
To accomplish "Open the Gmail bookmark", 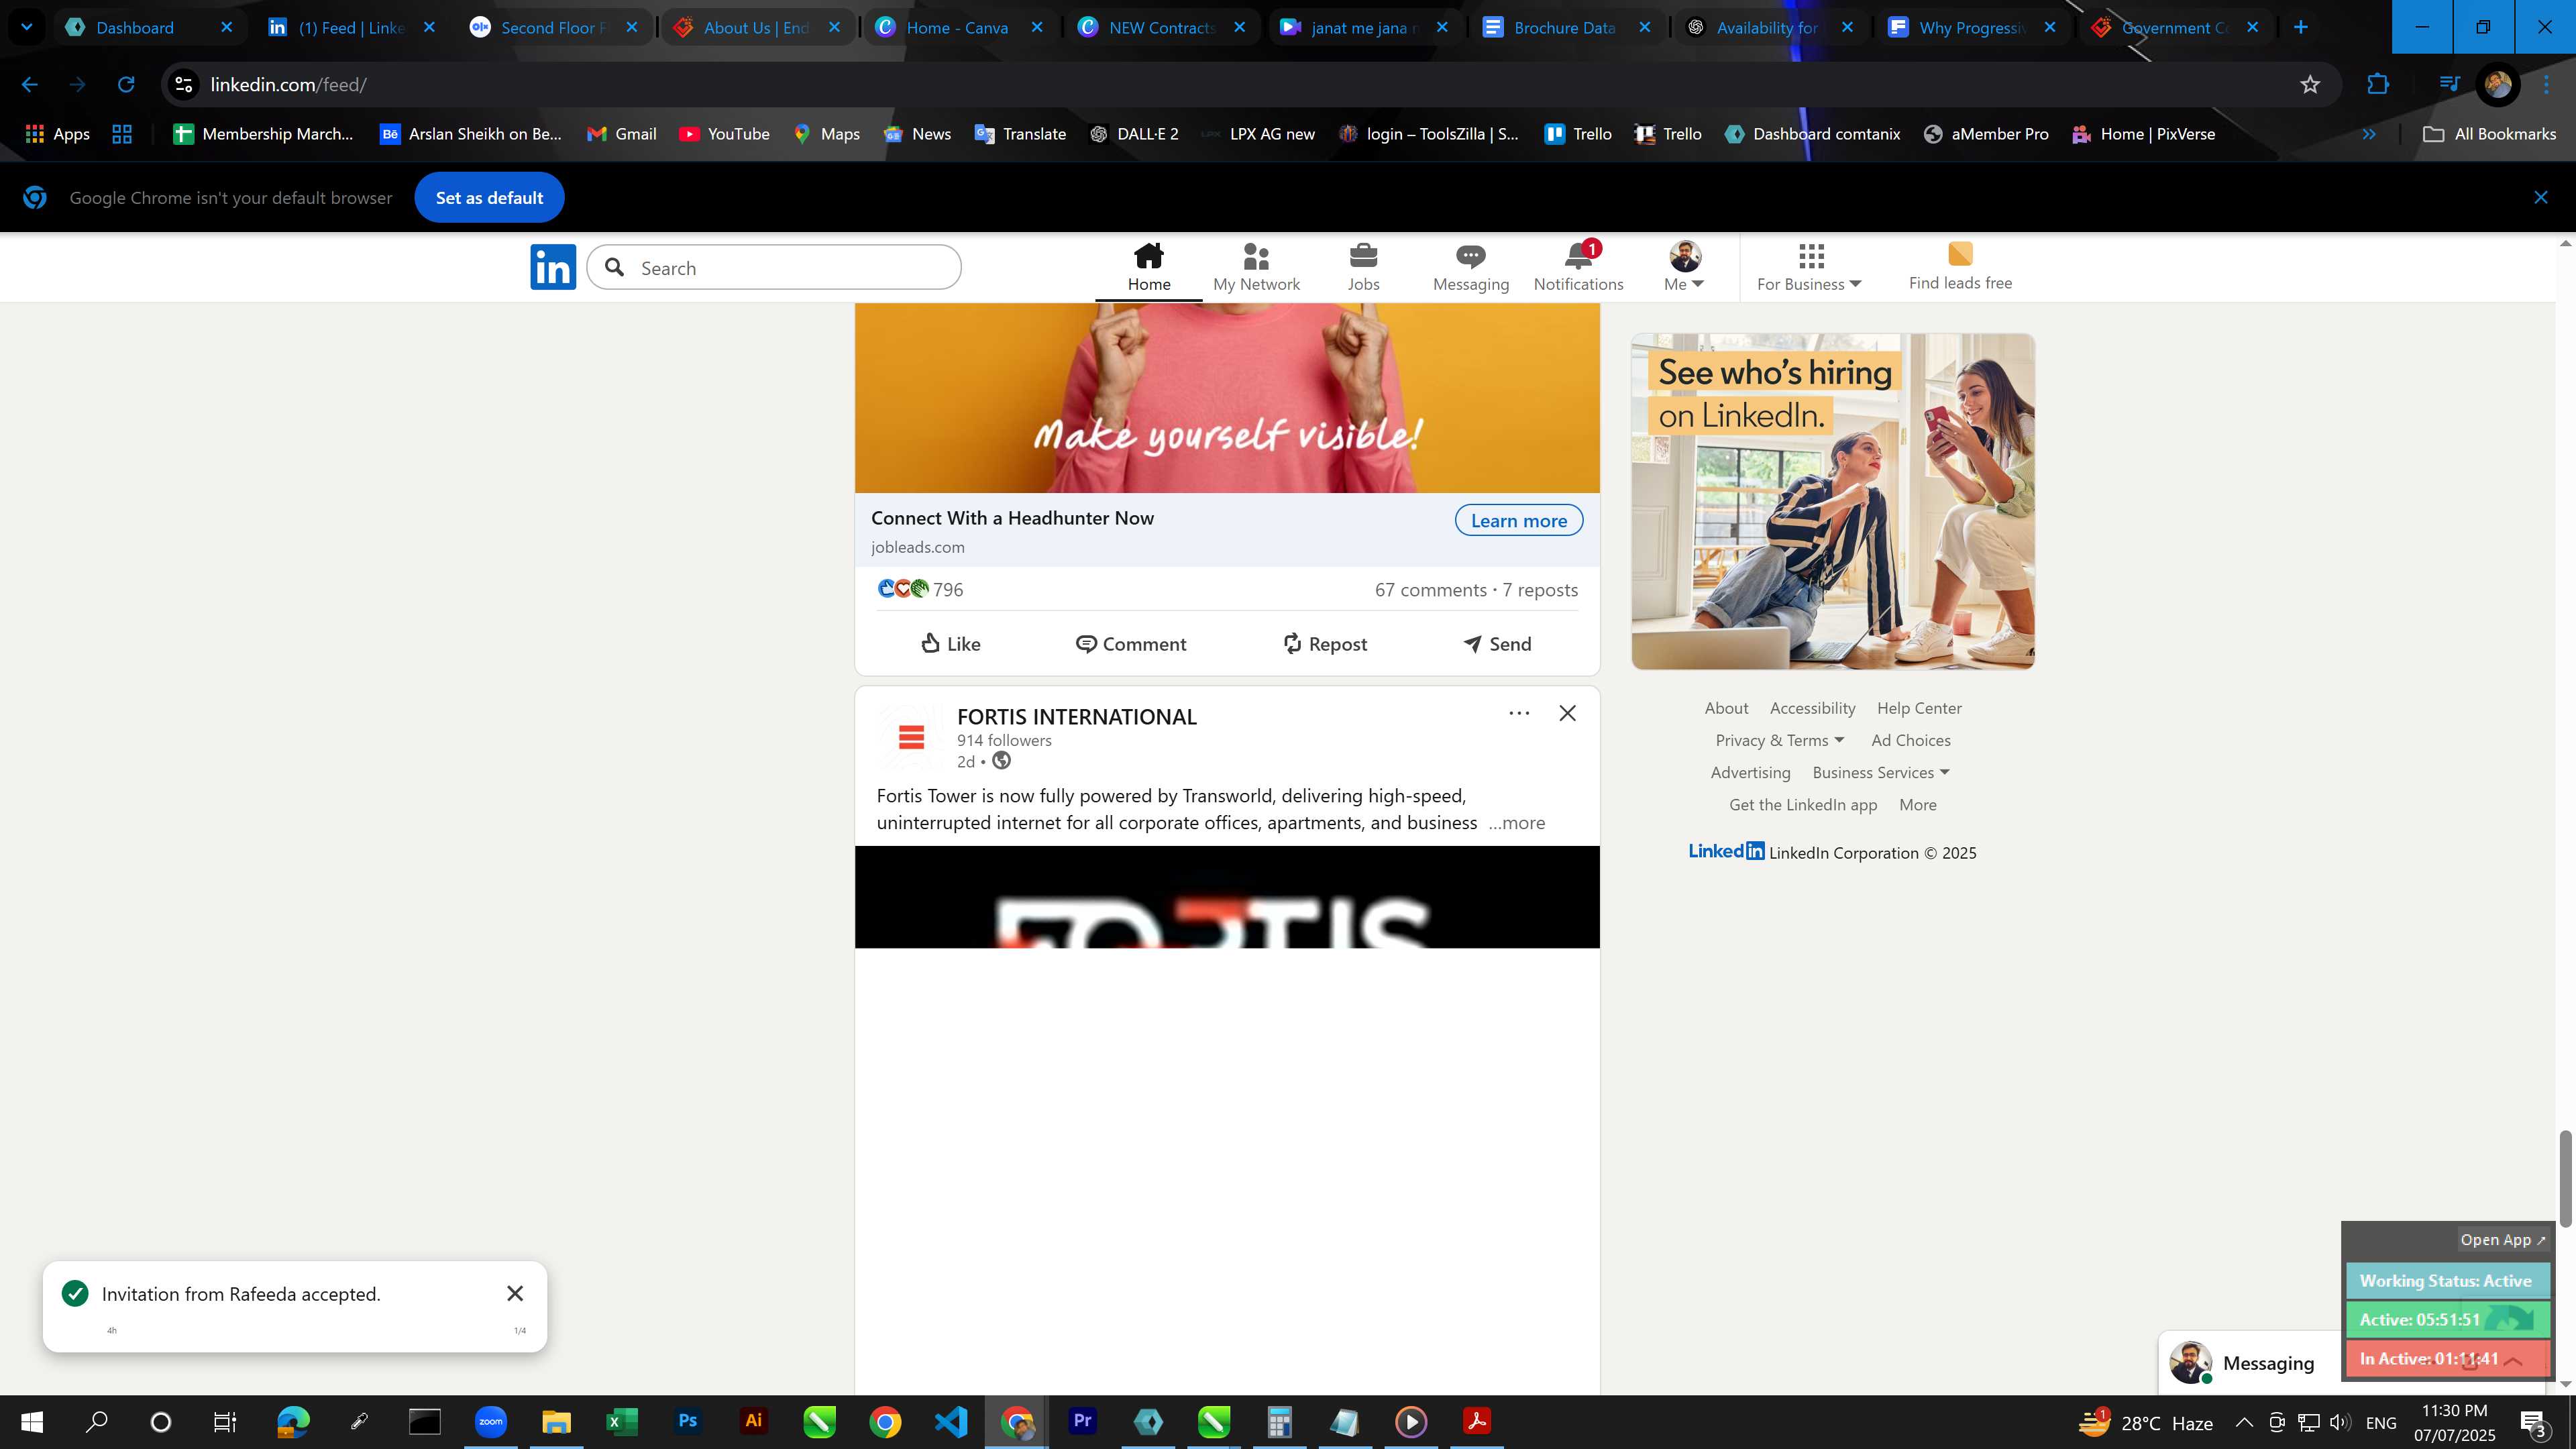I will [x=621, y=134].
